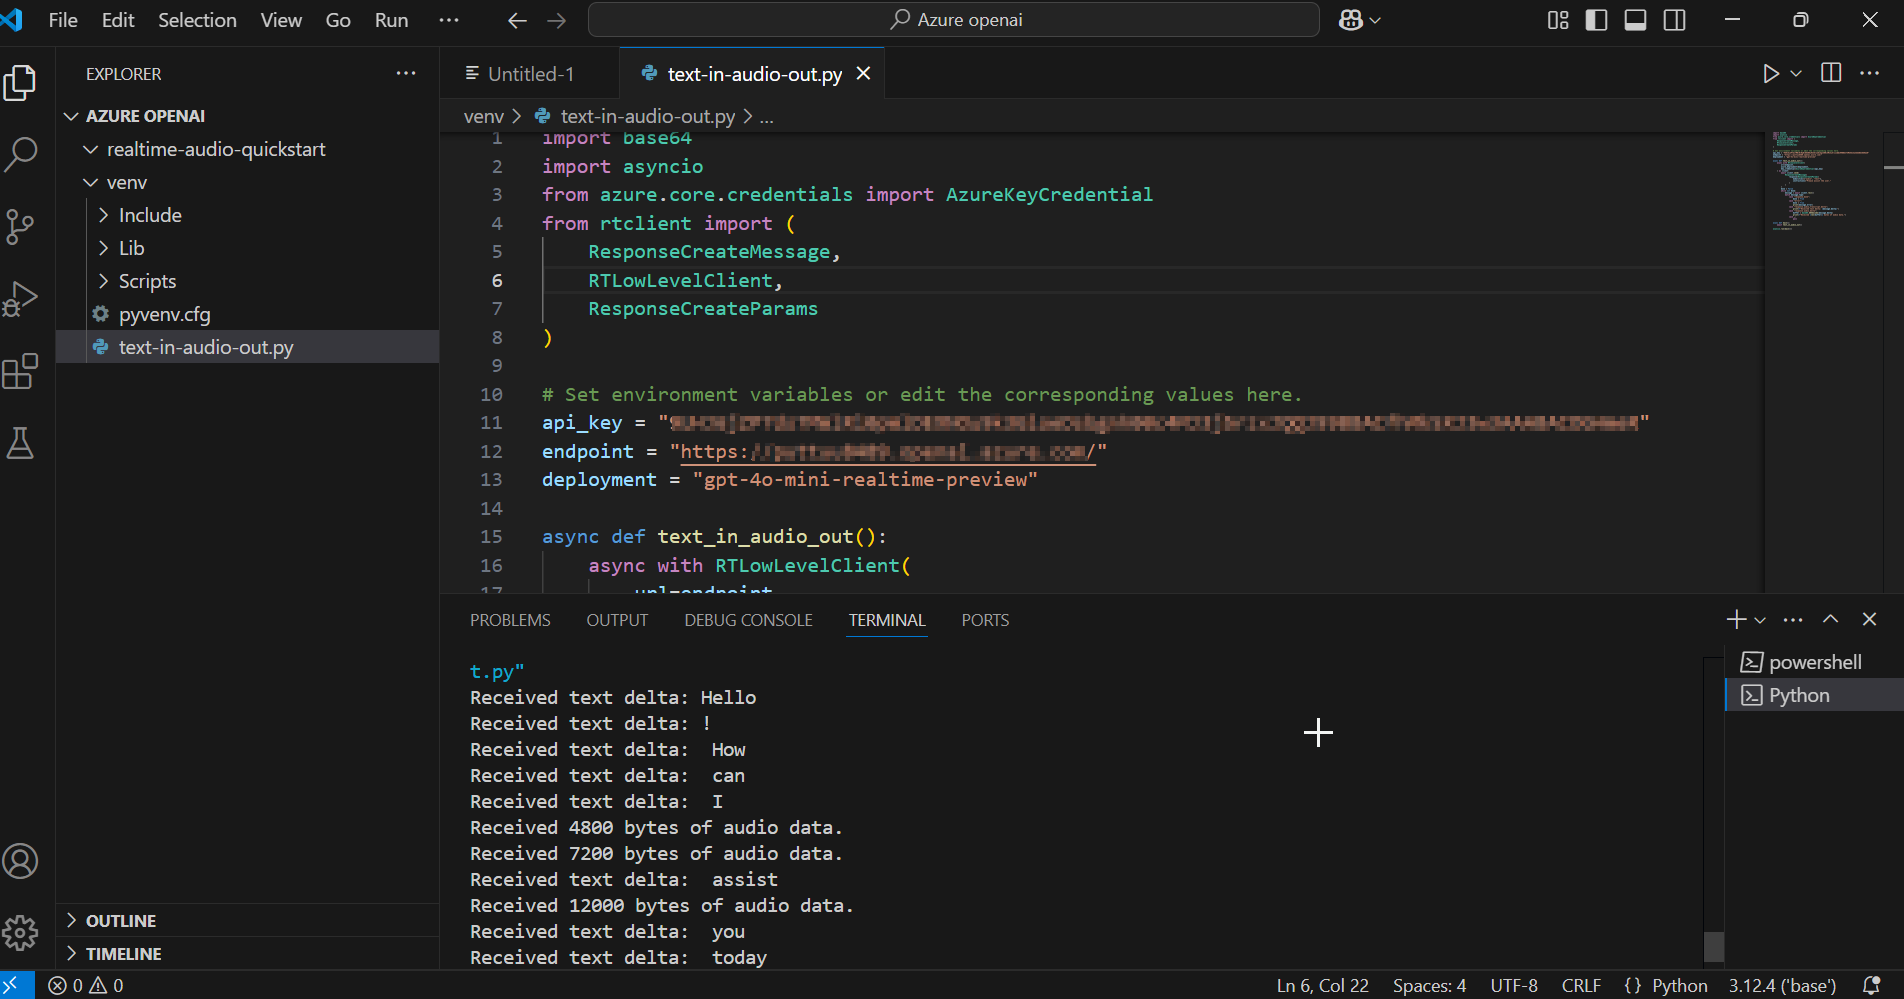
Task: Open the Selection menu
Action: [197, 20]
